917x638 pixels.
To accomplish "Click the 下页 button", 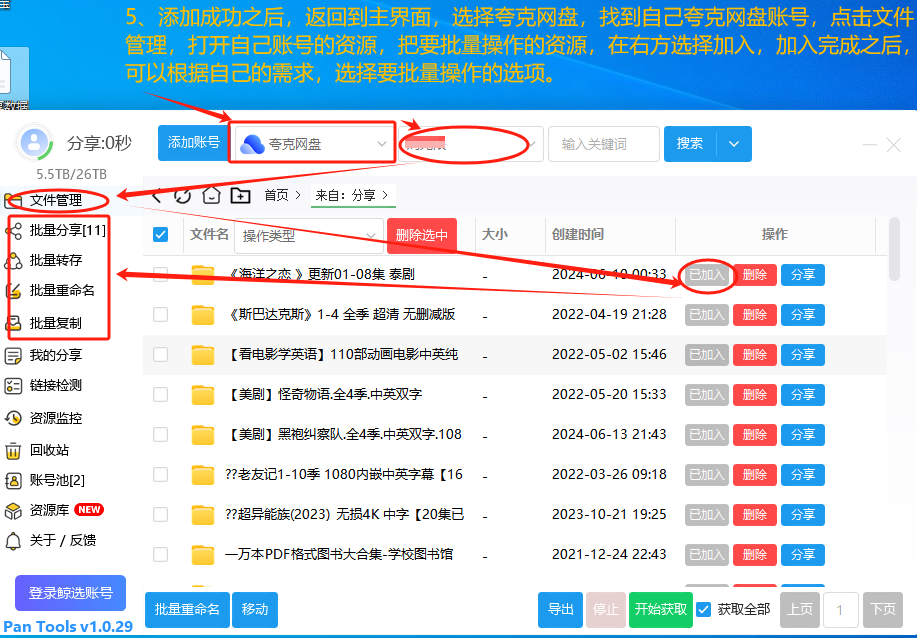I will pos(882,609).
